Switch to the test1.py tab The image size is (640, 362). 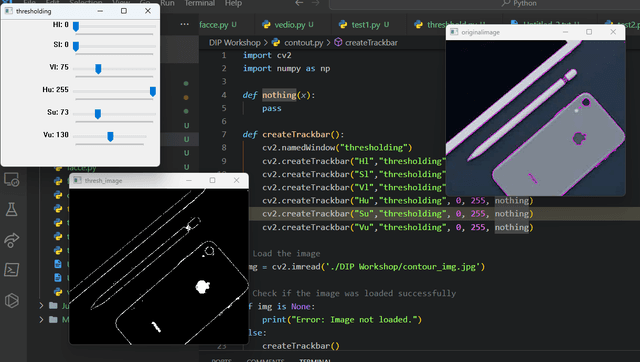click(x=365, y=25)
